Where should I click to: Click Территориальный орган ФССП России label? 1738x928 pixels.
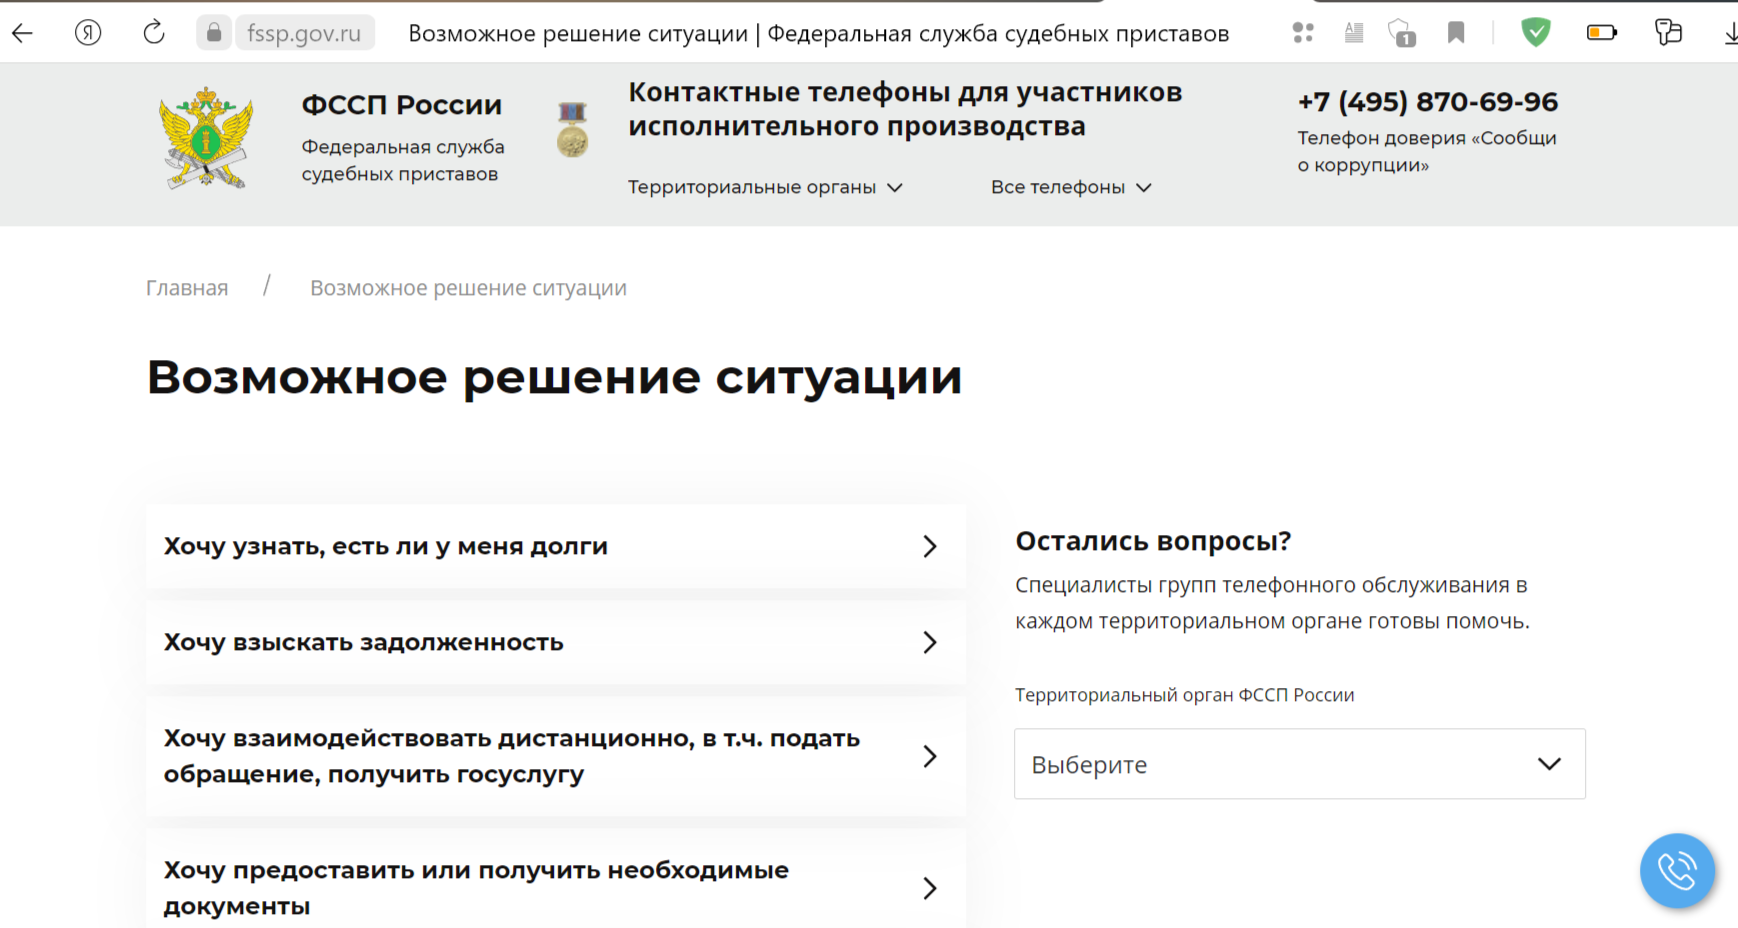tap(1185, 695)
